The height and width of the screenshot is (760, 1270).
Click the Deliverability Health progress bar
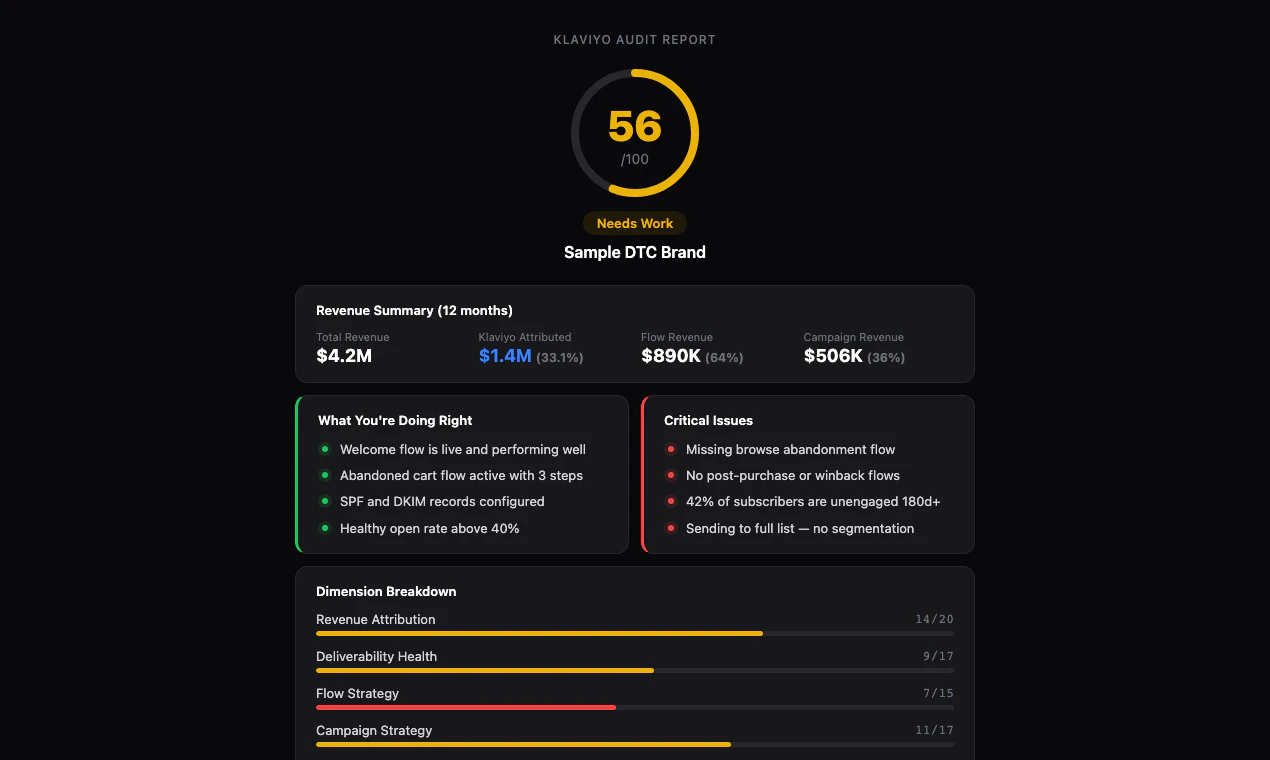[x=634, y=670]
